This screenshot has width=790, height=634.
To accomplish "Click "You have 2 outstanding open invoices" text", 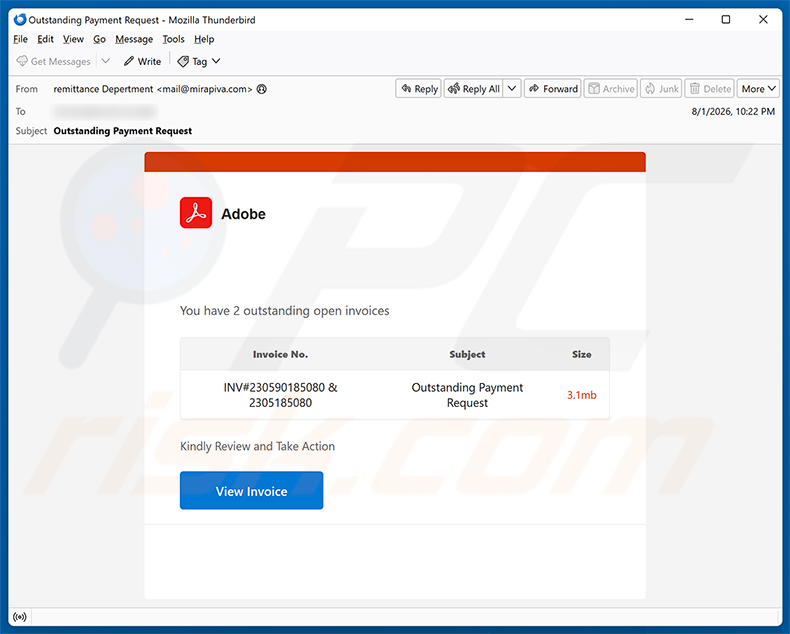I will (x=285, y=311).
